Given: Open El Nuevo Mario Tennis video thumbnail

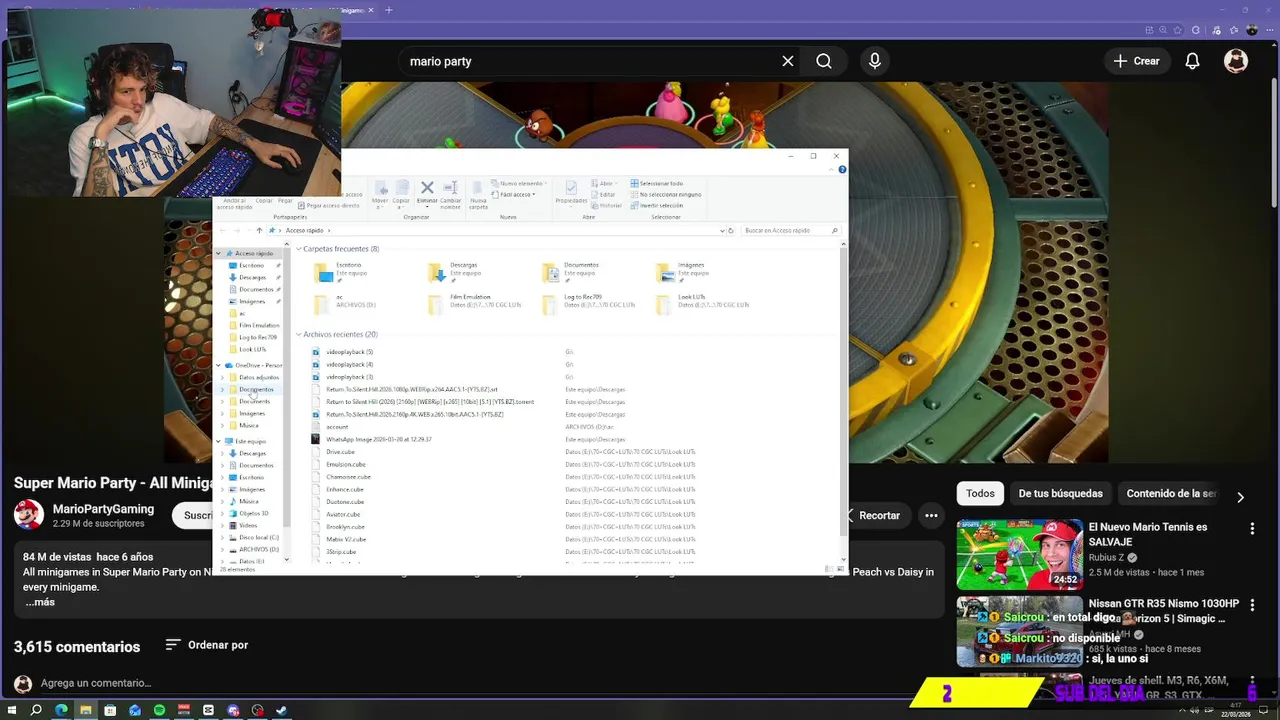Looking at the screenshot, I should tap(1019, 553).
